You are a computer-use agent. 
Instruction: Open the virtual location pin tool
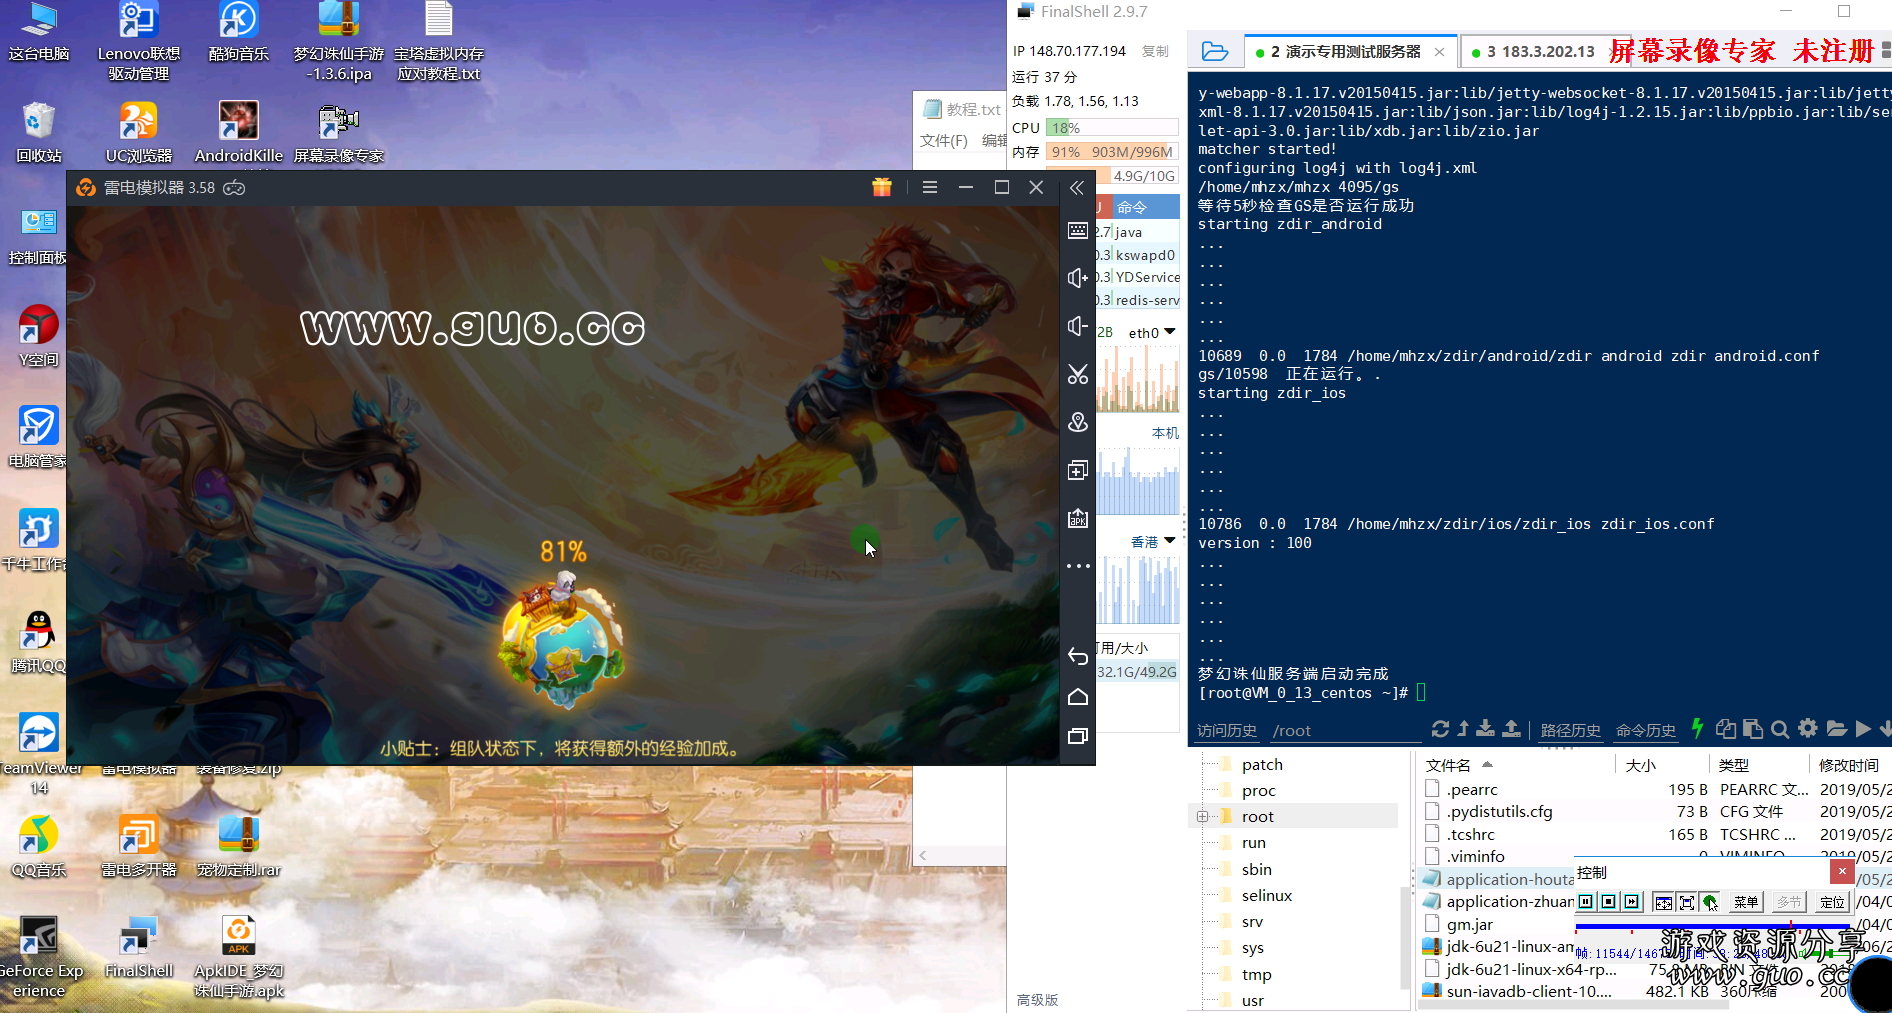1077,423
